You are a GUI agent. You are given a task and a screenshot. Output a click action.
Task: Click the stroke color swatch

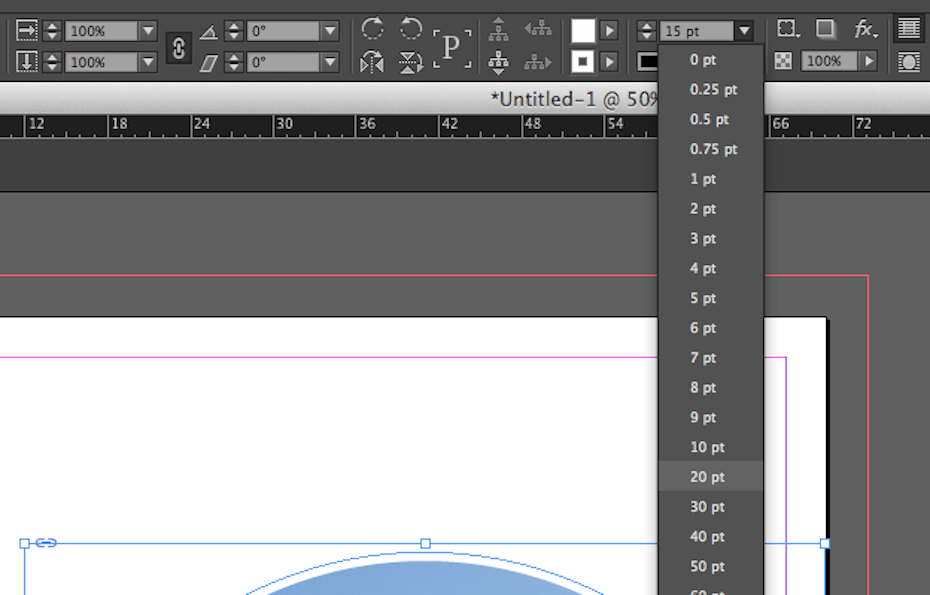583,62
